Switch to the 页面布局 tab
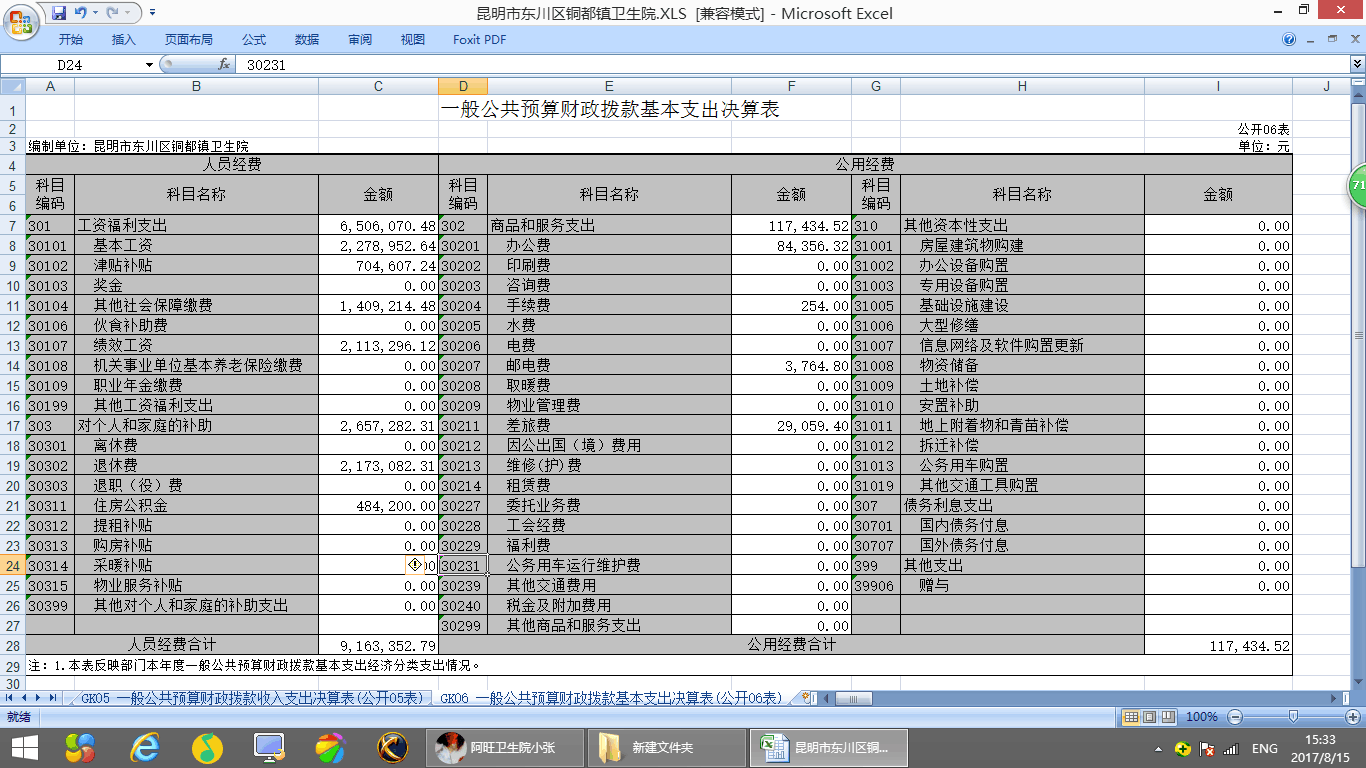This screenshot has height=768, width=1366. point(189,40)
